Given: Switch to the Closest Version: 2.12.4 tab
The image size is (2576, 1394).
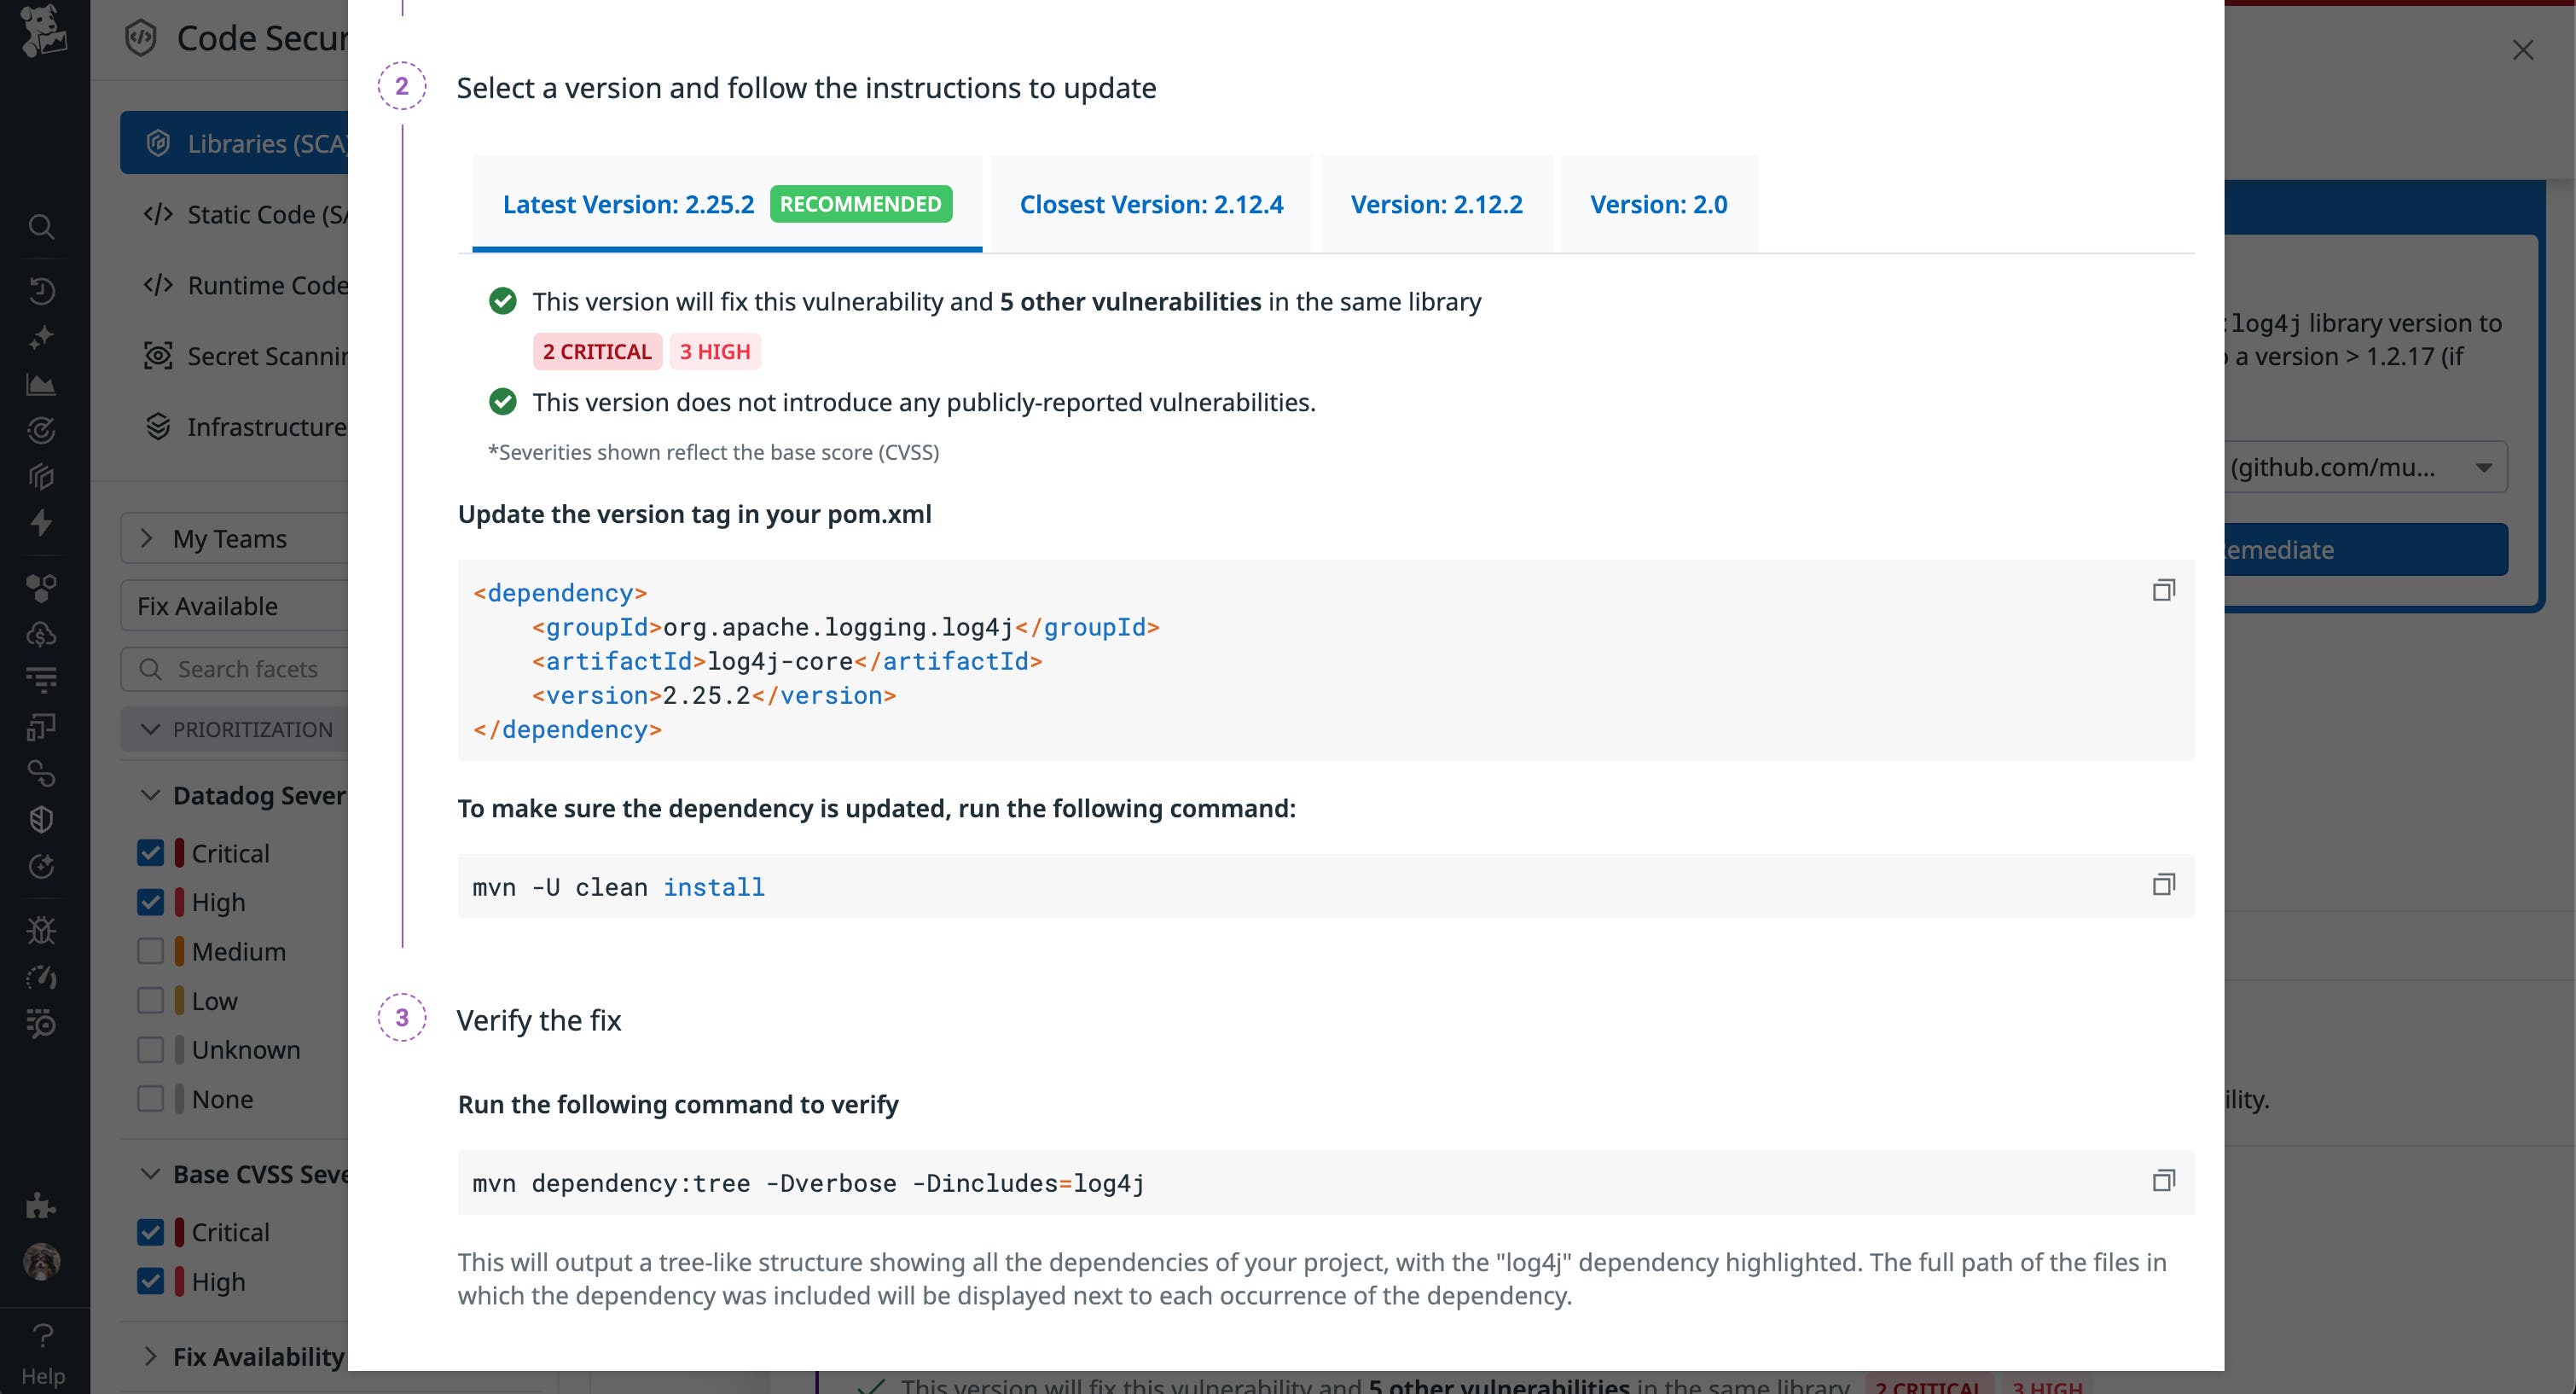Looking at the screenshot, I should (x=1151, y=204).
